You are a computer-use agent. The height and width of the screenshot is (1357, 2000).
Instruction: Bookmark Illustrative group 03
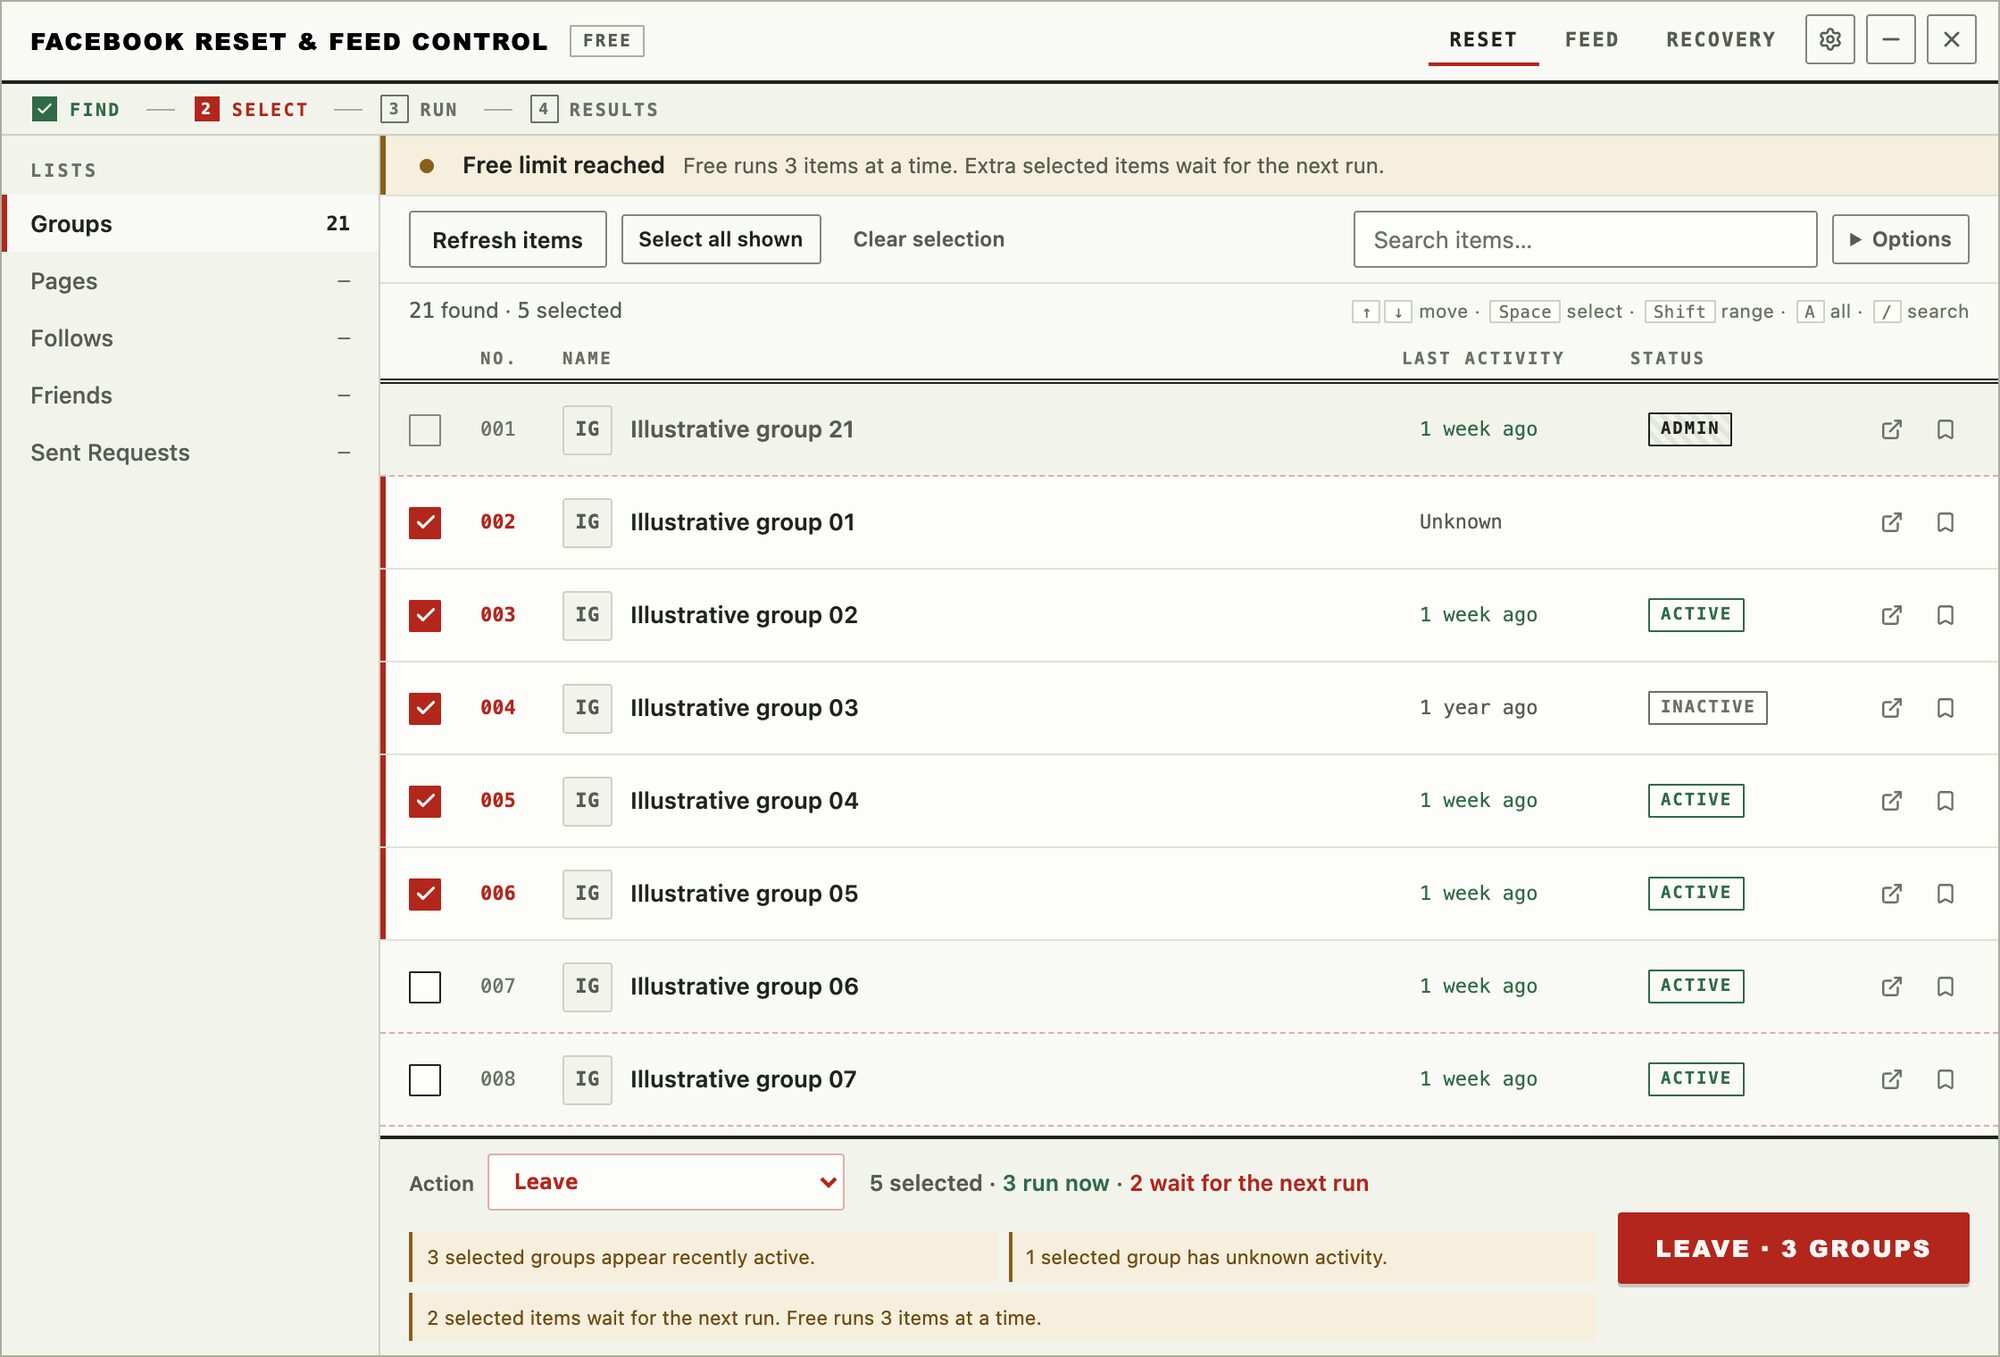[1945, 708]
